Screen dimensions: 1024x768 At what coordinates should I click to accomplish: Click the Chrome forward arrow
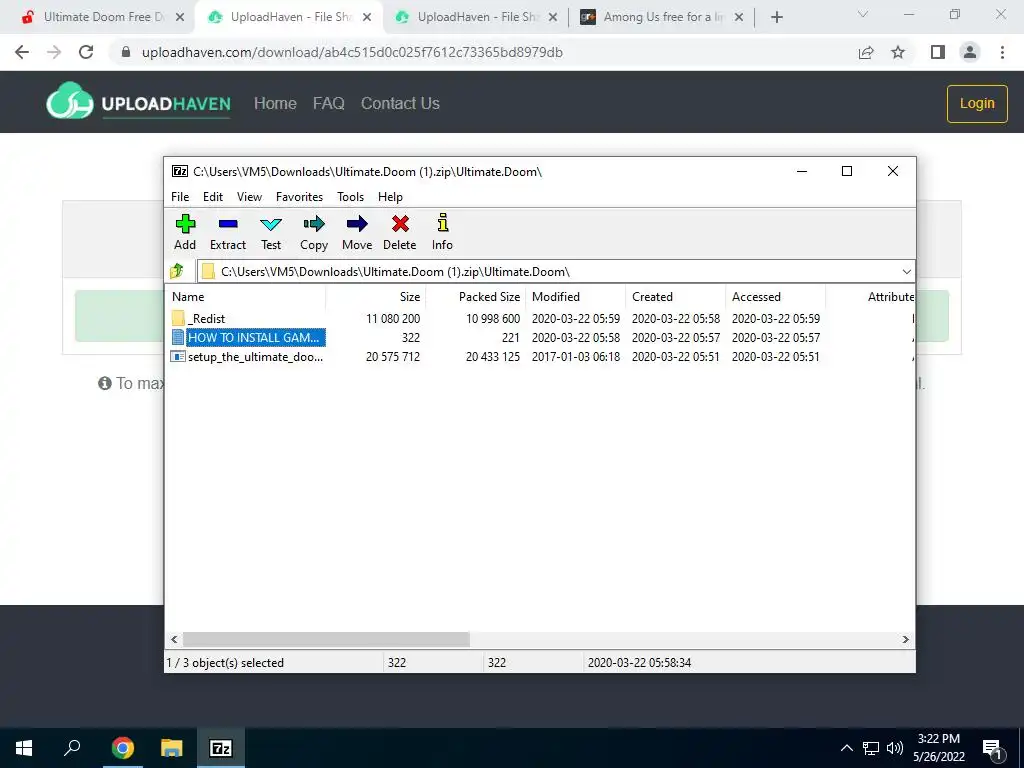point(54,52)
